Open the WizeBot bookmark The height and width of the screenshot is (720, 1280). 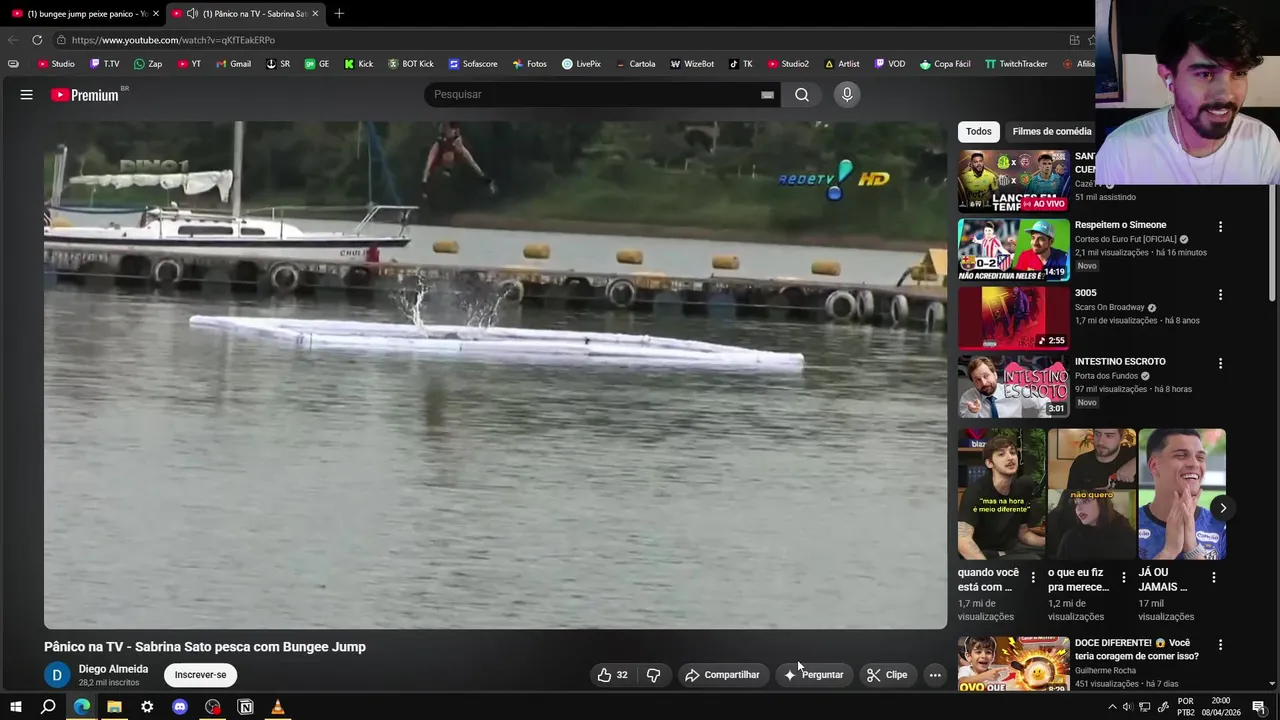click(x=692, y=64)
